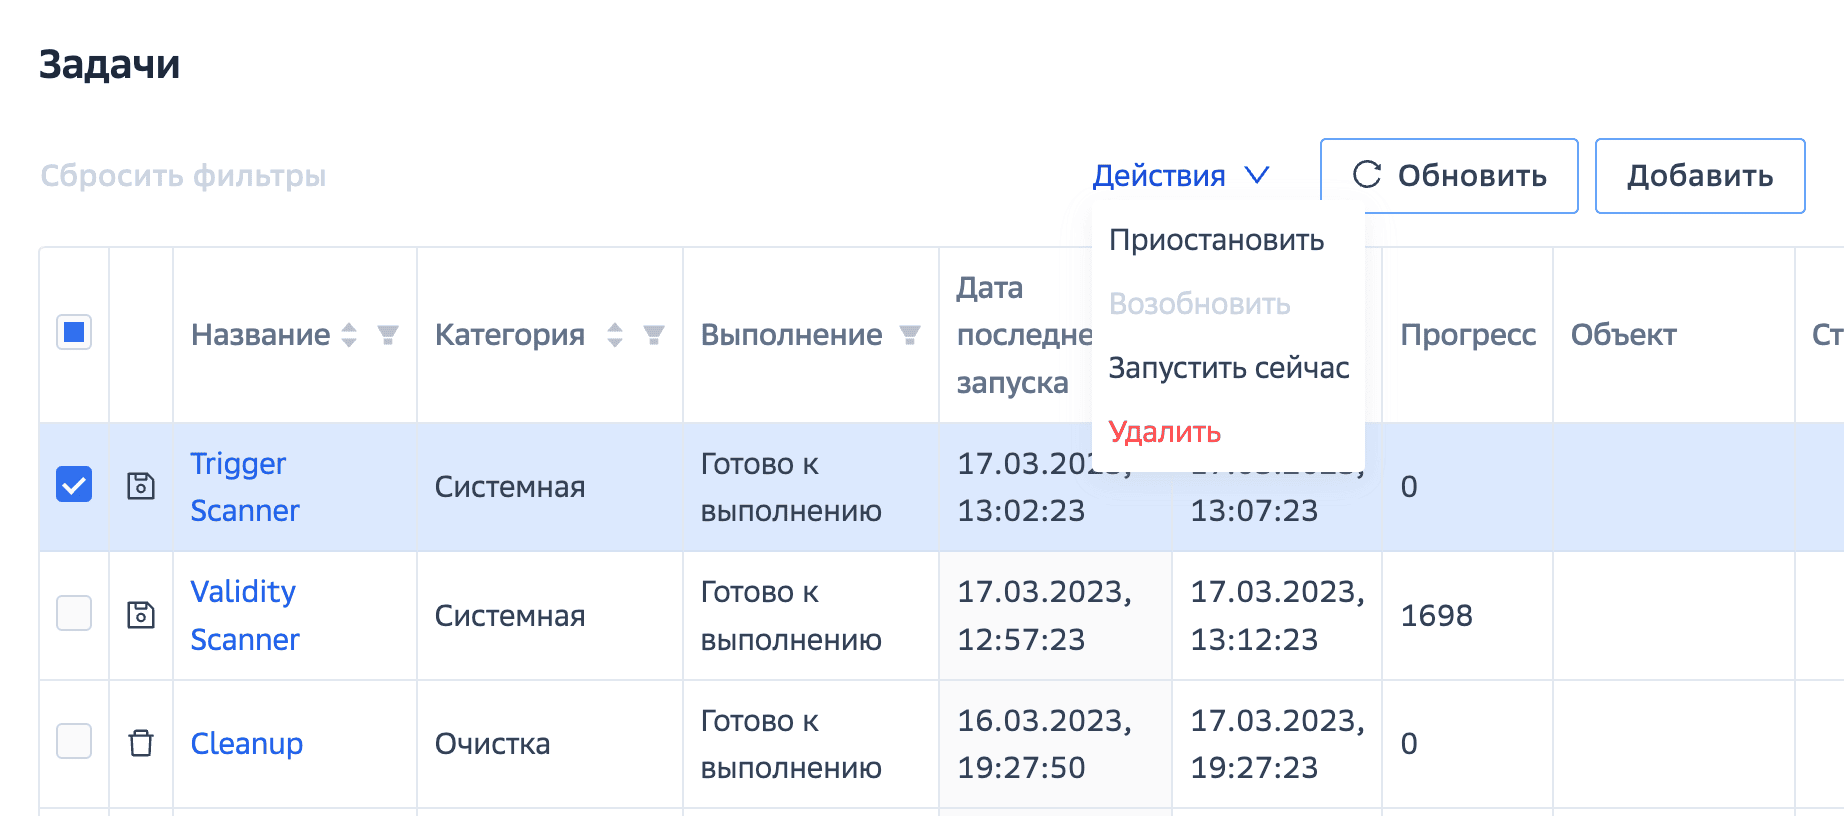
Task: Choose Удалить from the actions menu
Action: [1164, 432]
